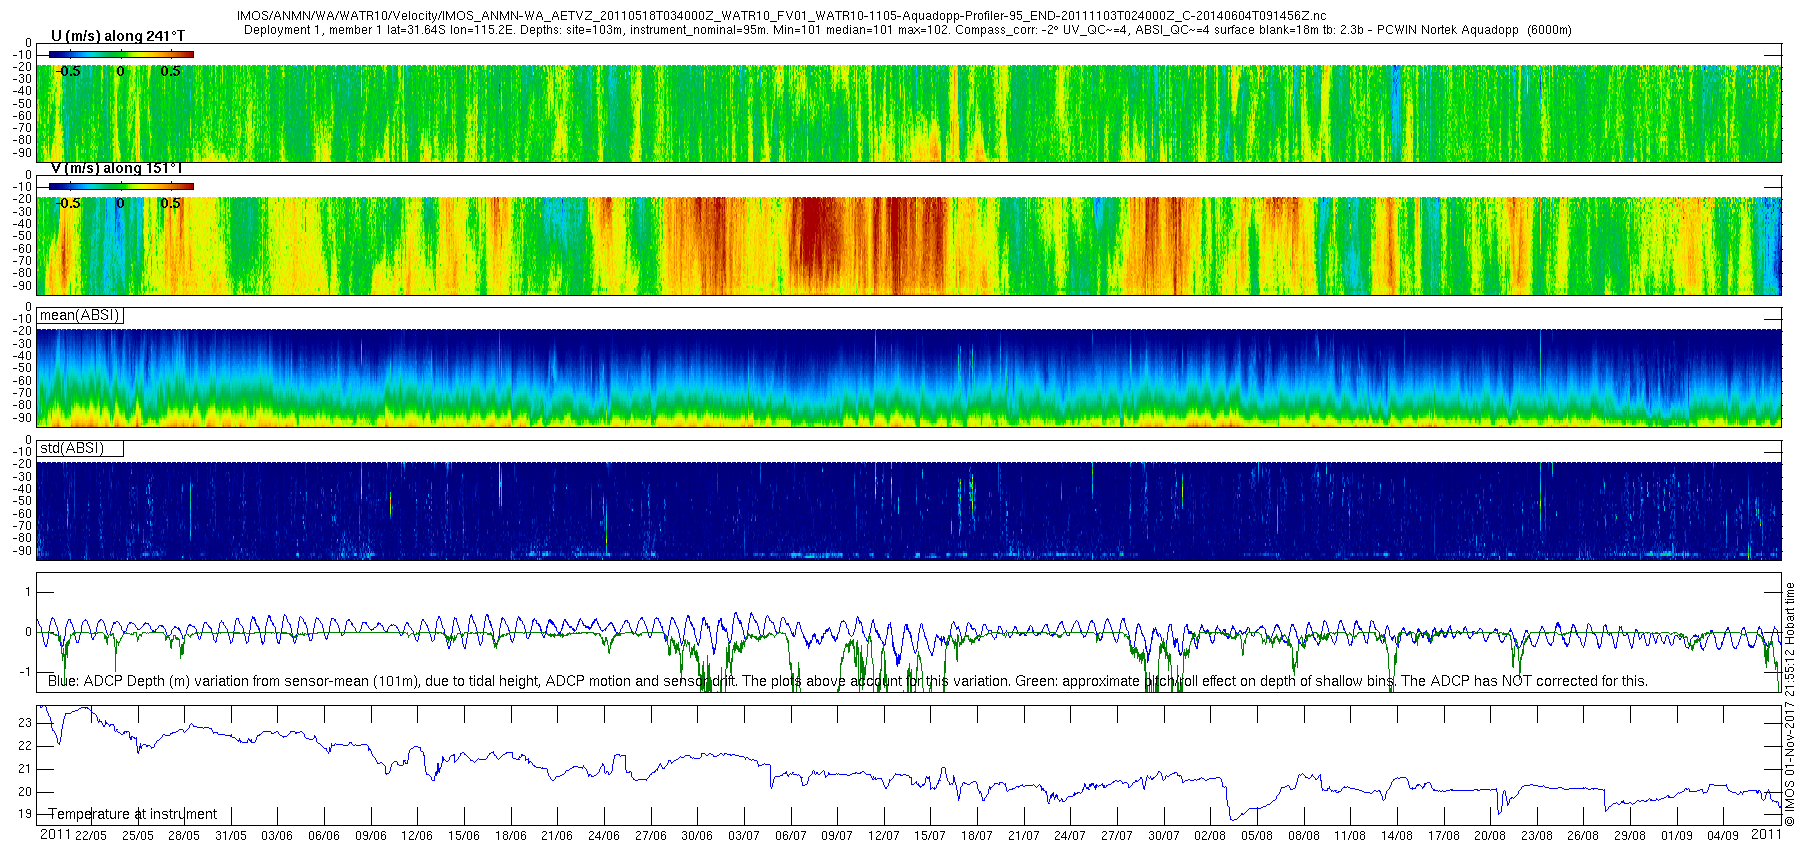Click the 27/06 date tick label
The width and height of the screenshot is (1800, 850).
(651, 835)
